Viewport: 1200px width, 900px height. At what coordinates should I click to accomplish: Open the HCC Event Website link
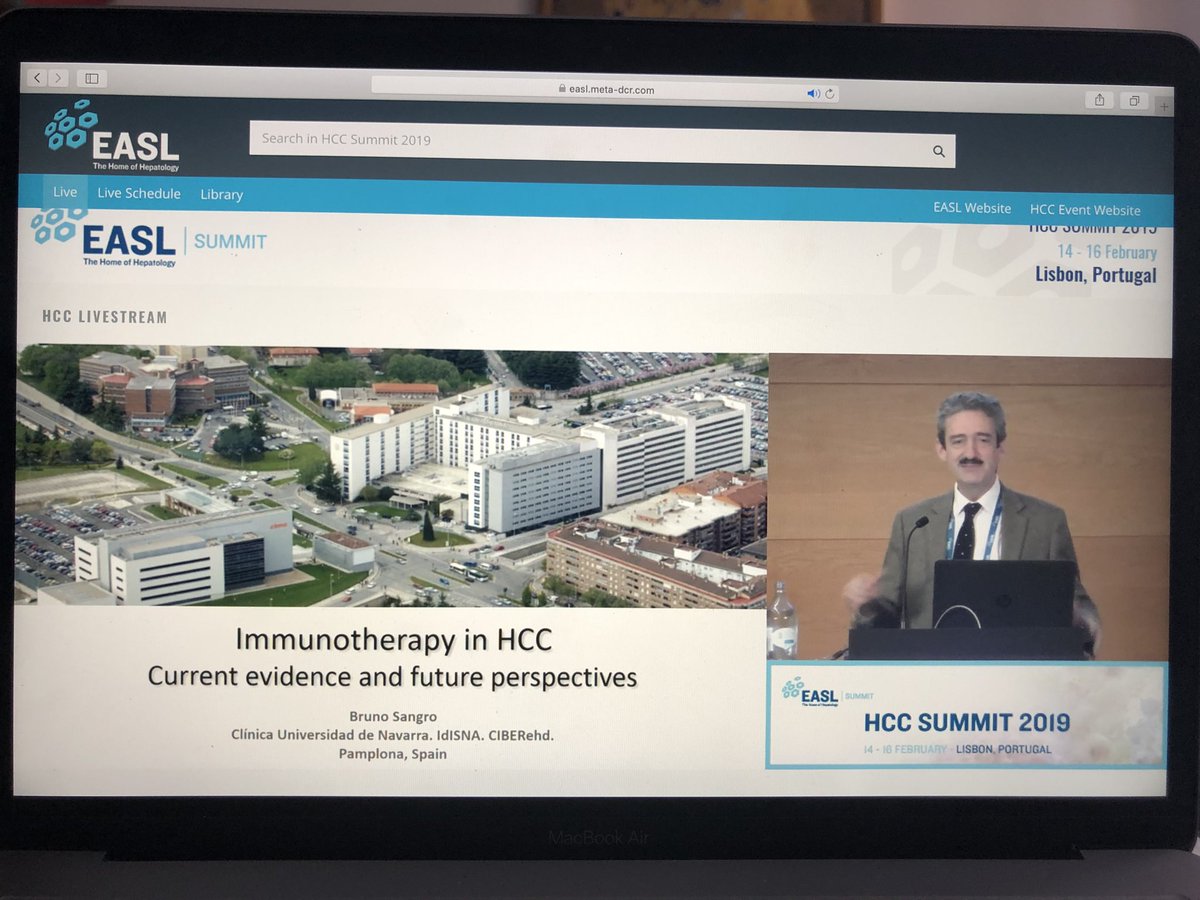click(1085, 210)
